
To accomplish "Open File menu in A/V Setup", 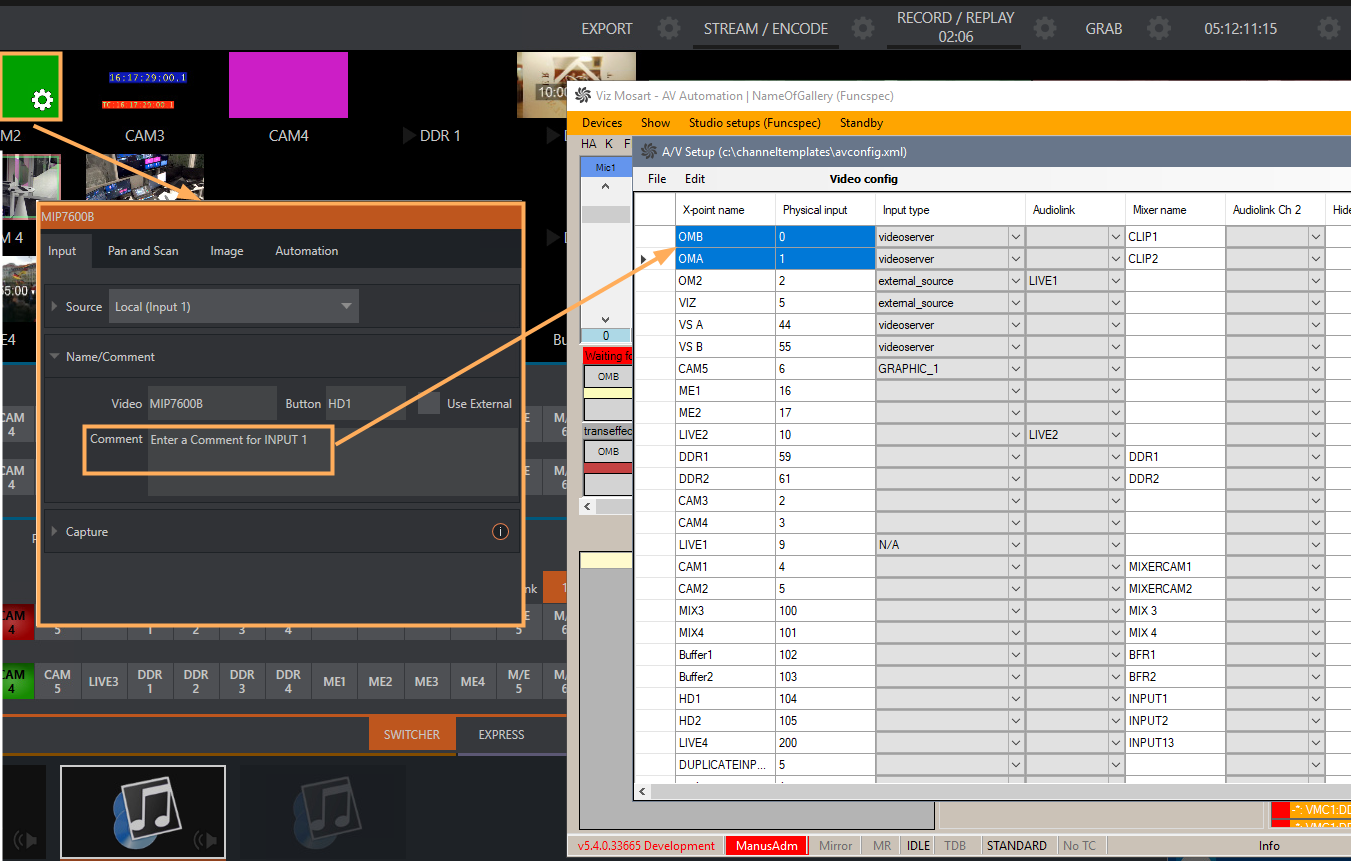I will [x=657, y=179].
